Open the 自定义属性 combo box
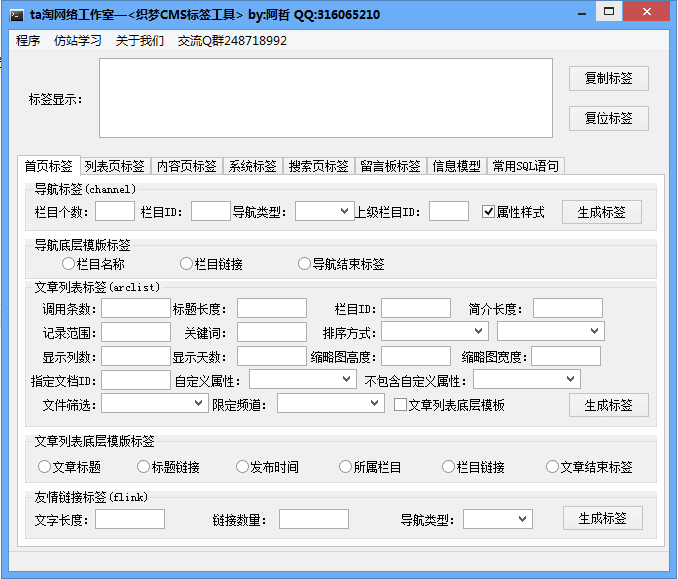 tap(302, 380)
